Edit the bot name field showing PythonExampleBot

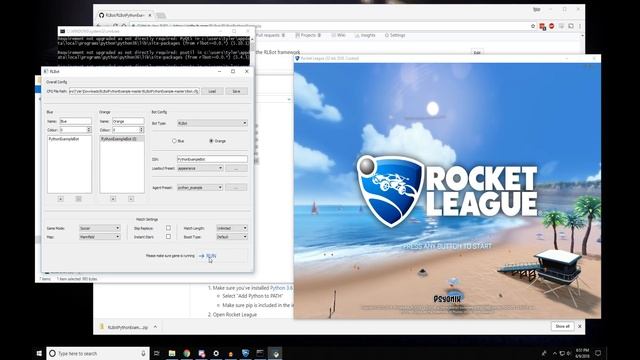(212, 159)
